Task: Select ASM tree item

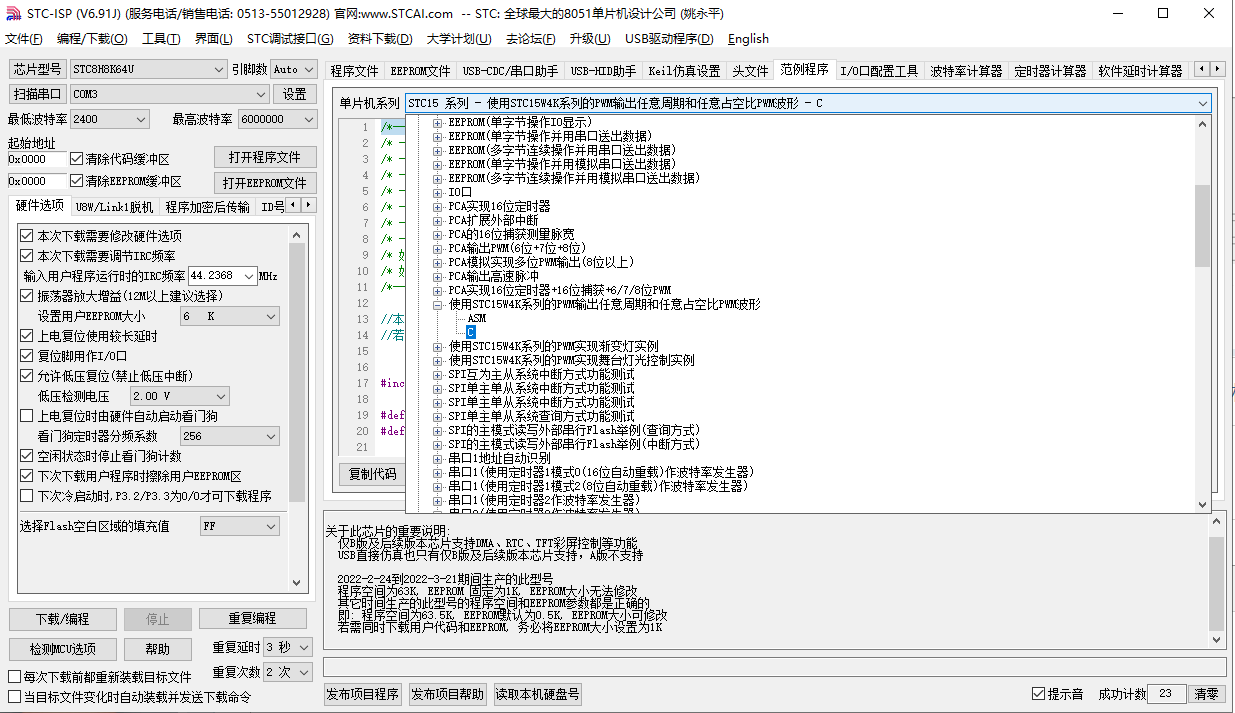Action: (x=477, y=318)
